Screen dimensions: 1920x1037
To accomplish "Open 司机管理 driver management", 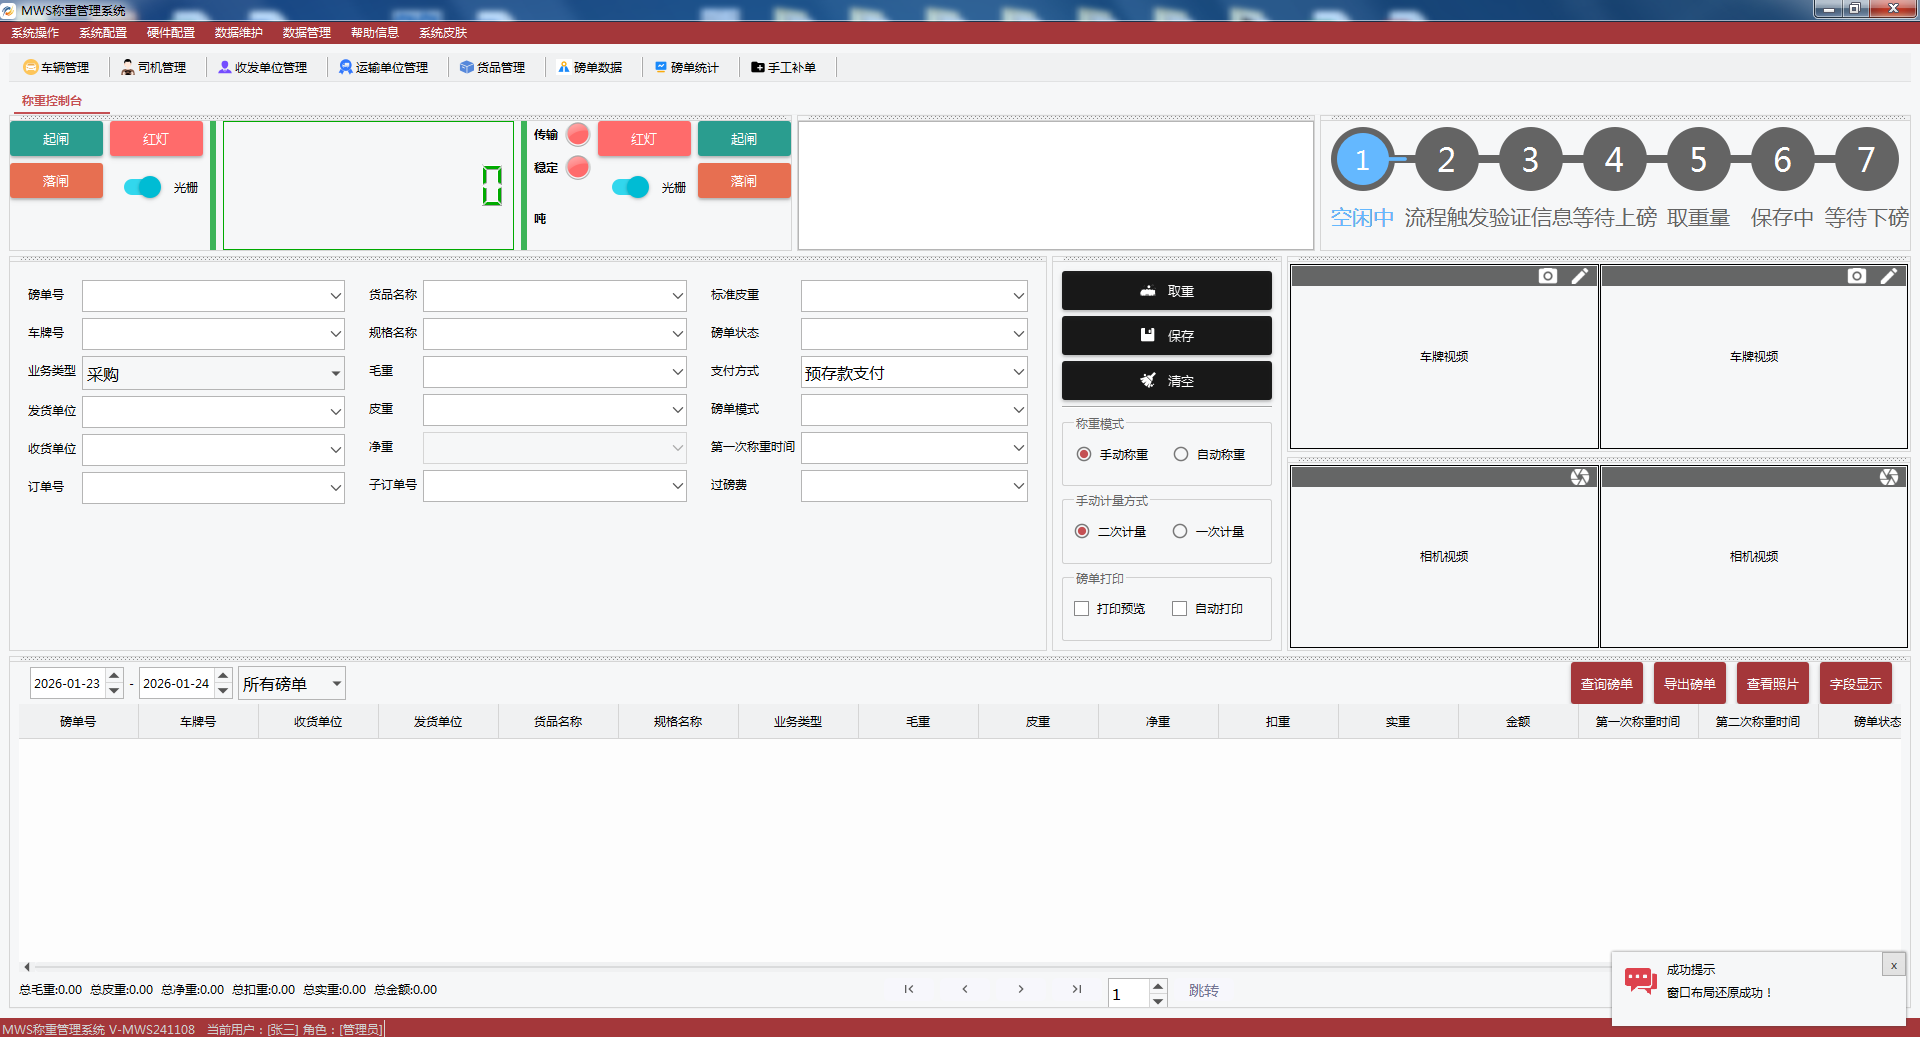I will pos(154,67).
